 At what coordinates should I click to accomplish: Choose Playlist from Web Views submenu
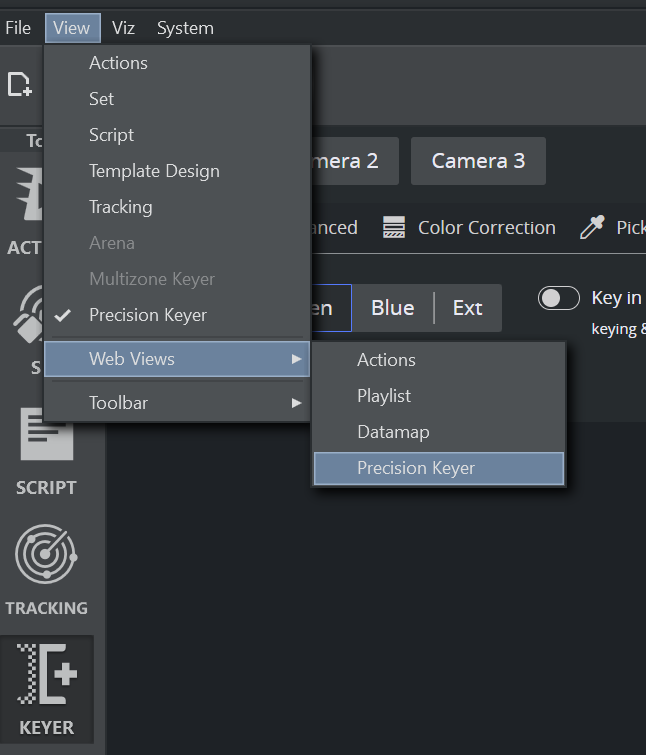(384, 396)
